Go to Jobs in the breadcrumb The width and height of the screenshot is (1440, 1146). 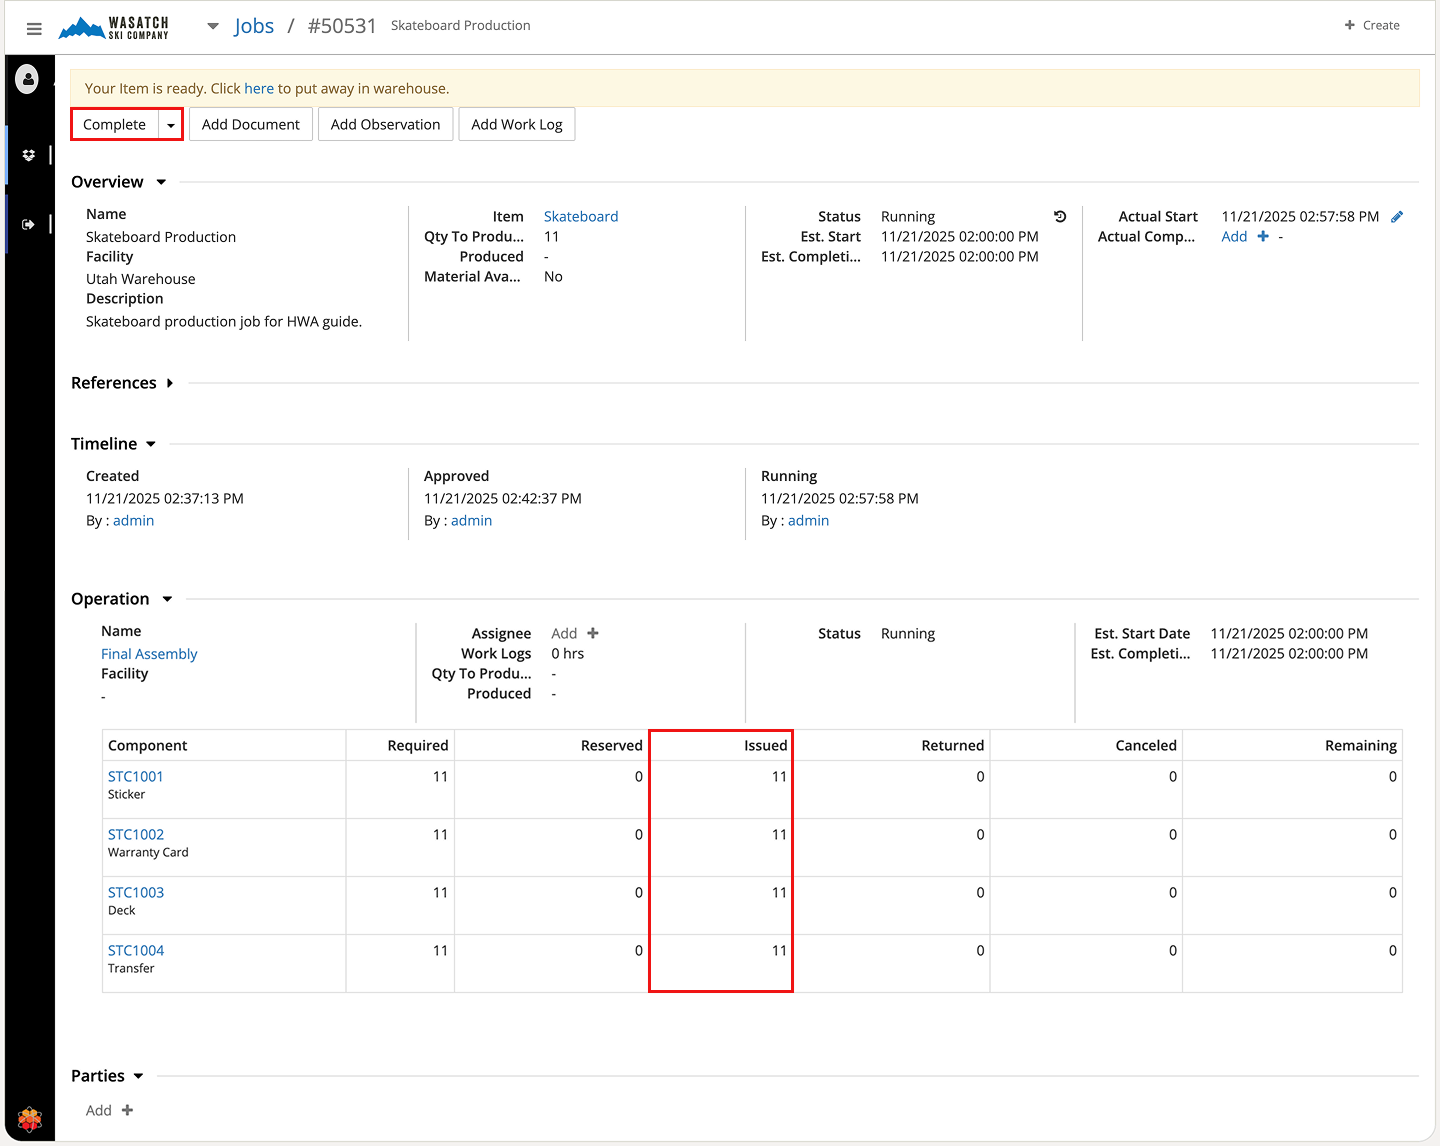(254, 27)
